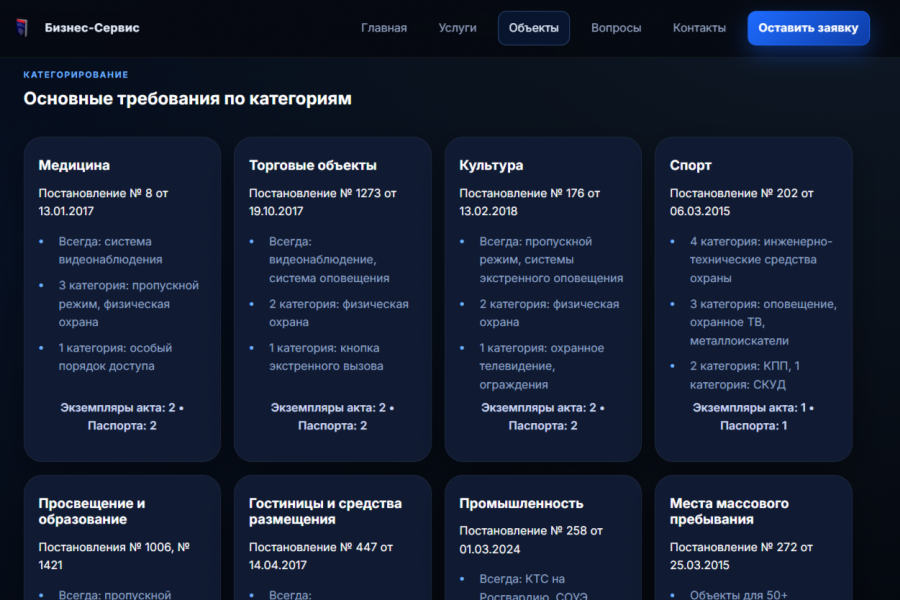
Task: Click 'Экземпляры акта: 1' in Спорт card
Action: (749, 408)
